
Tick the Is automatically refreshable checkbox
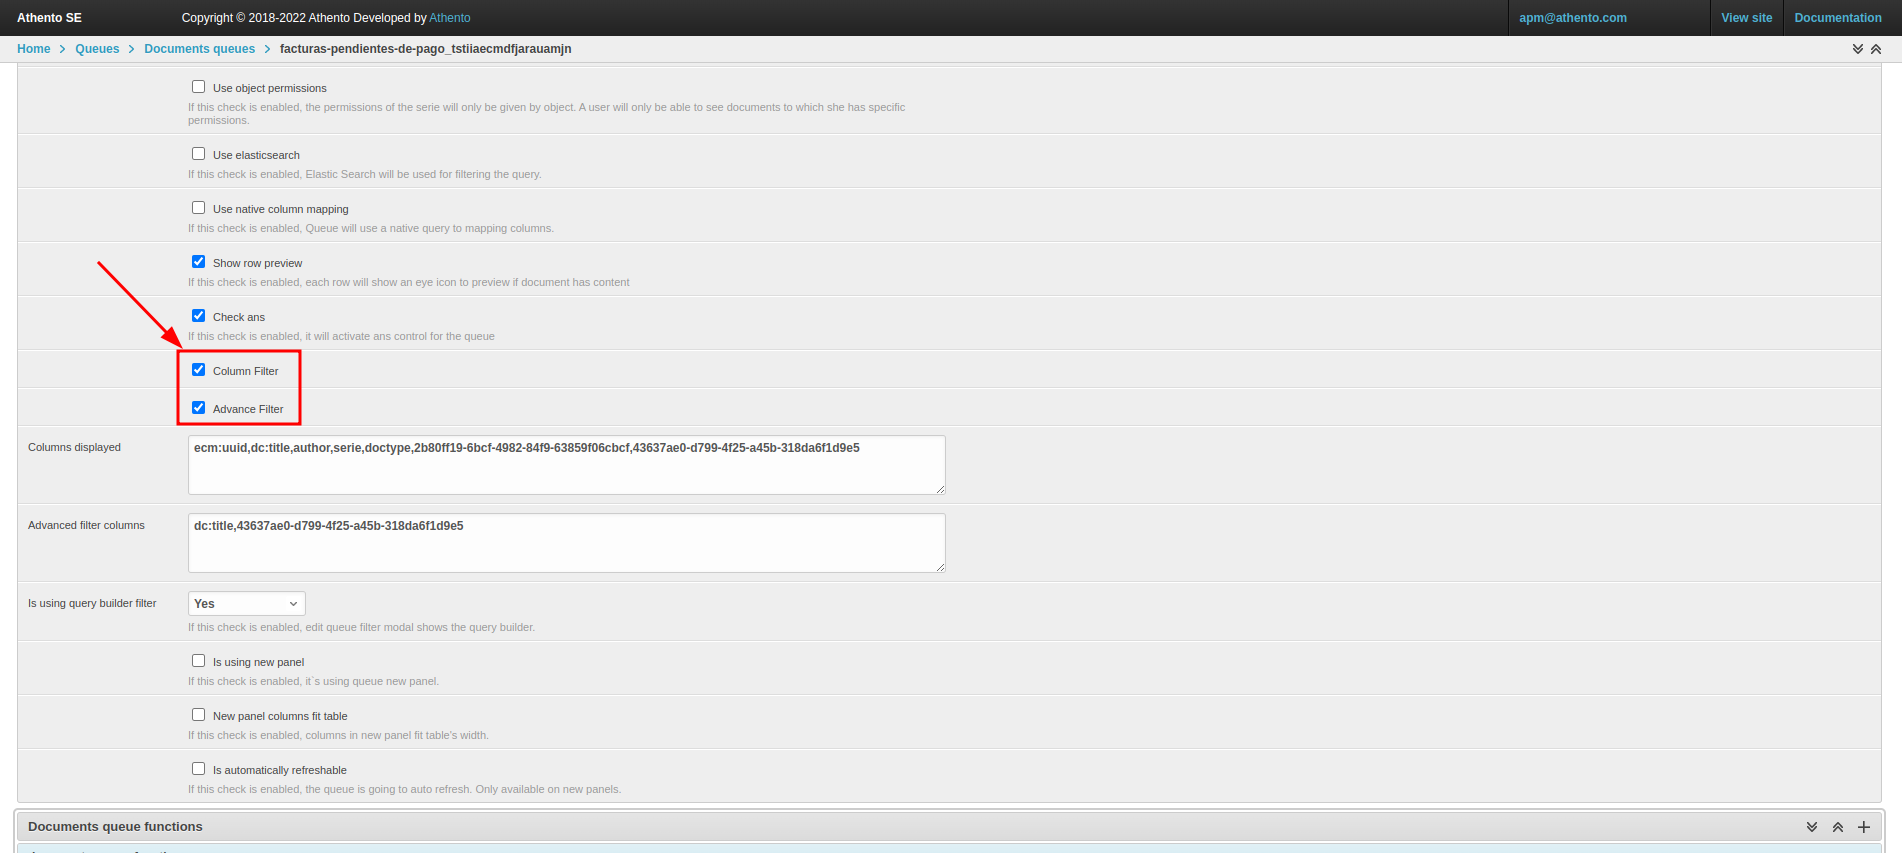(198, 769)
